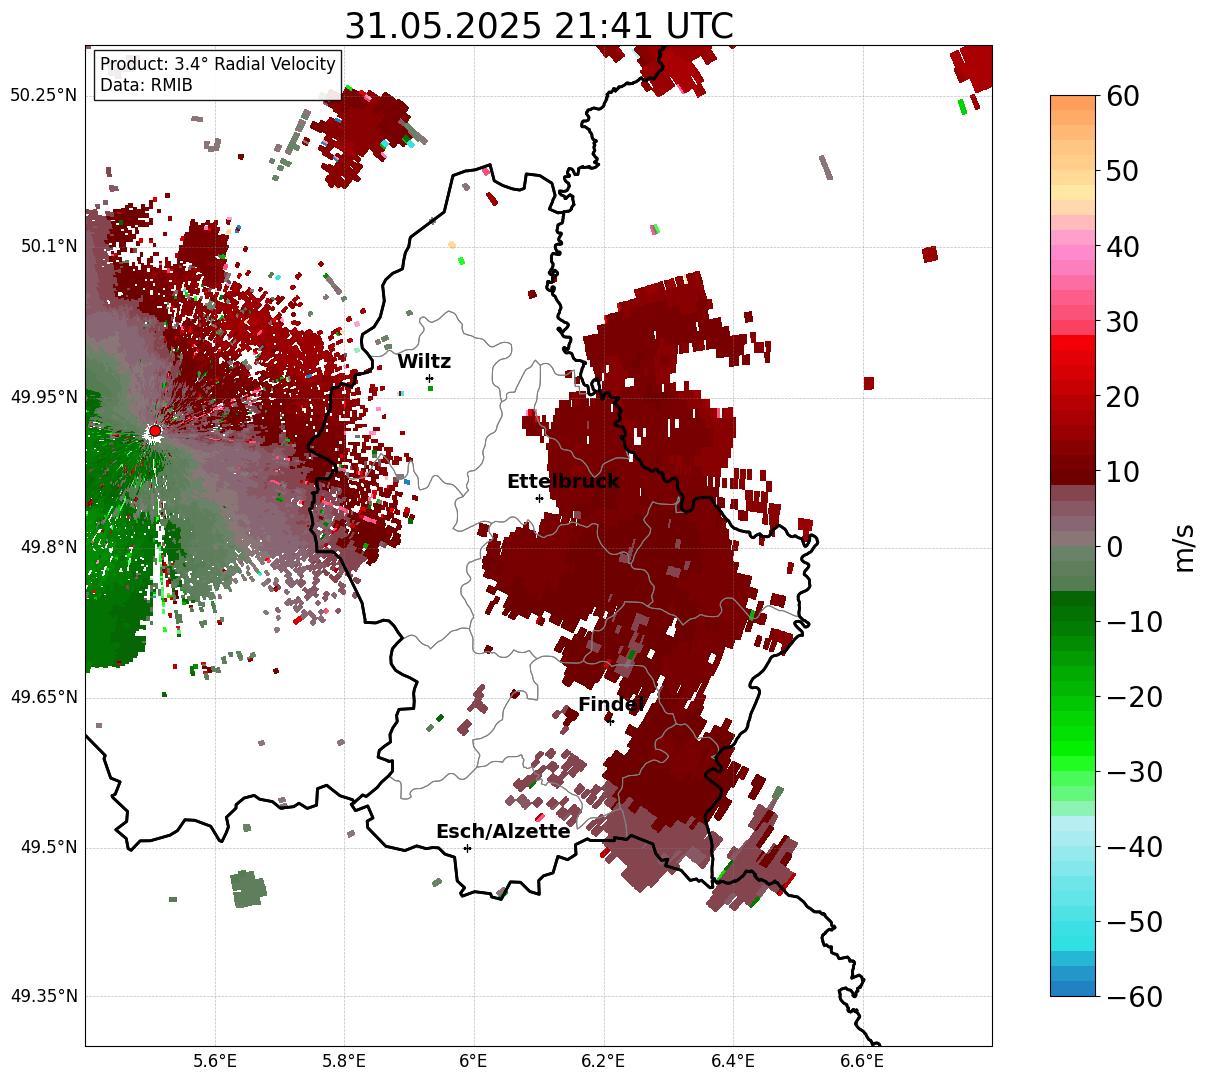The width and height of the screenshot is (1207, 1081).
Task: Click the 50.1°N latitude label
Action: coord(48,246)
